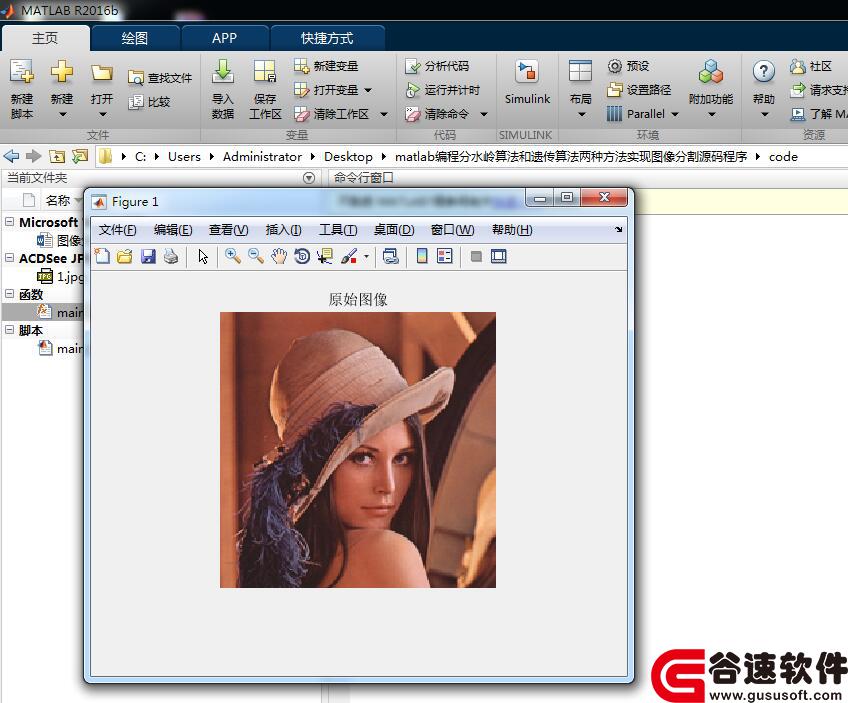Click 查找文件 to find files
This screenshot has width=848, height=703.
point(160,78)
